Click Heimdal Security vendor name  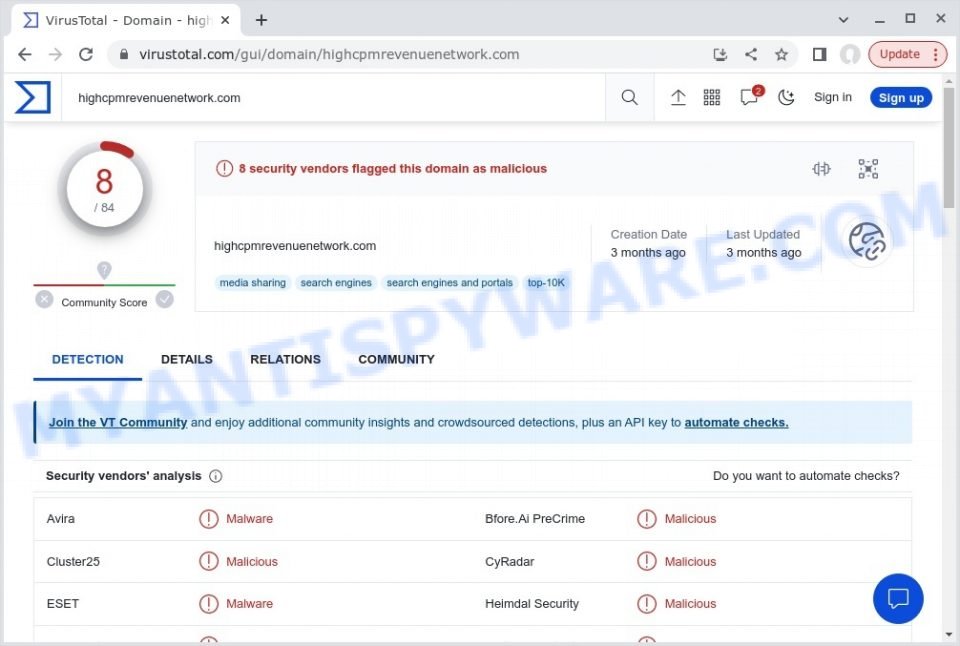pyautogui.click(x=531, y=604)
